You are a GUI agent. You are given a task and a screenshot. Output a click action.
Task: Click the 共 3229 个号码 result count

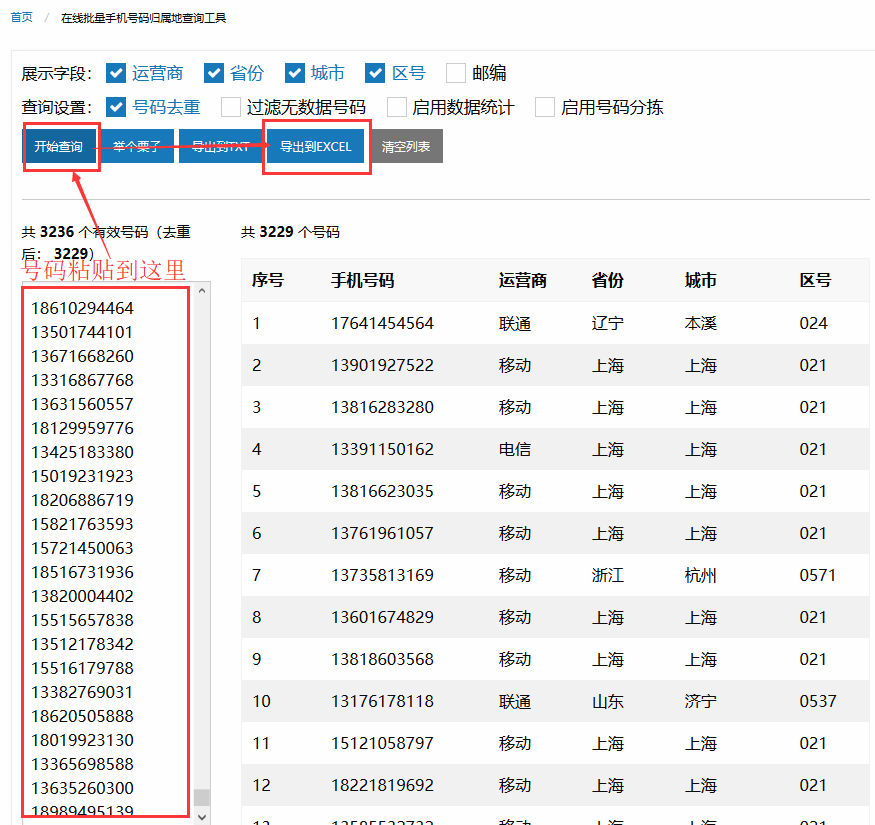tap(290, 232)
